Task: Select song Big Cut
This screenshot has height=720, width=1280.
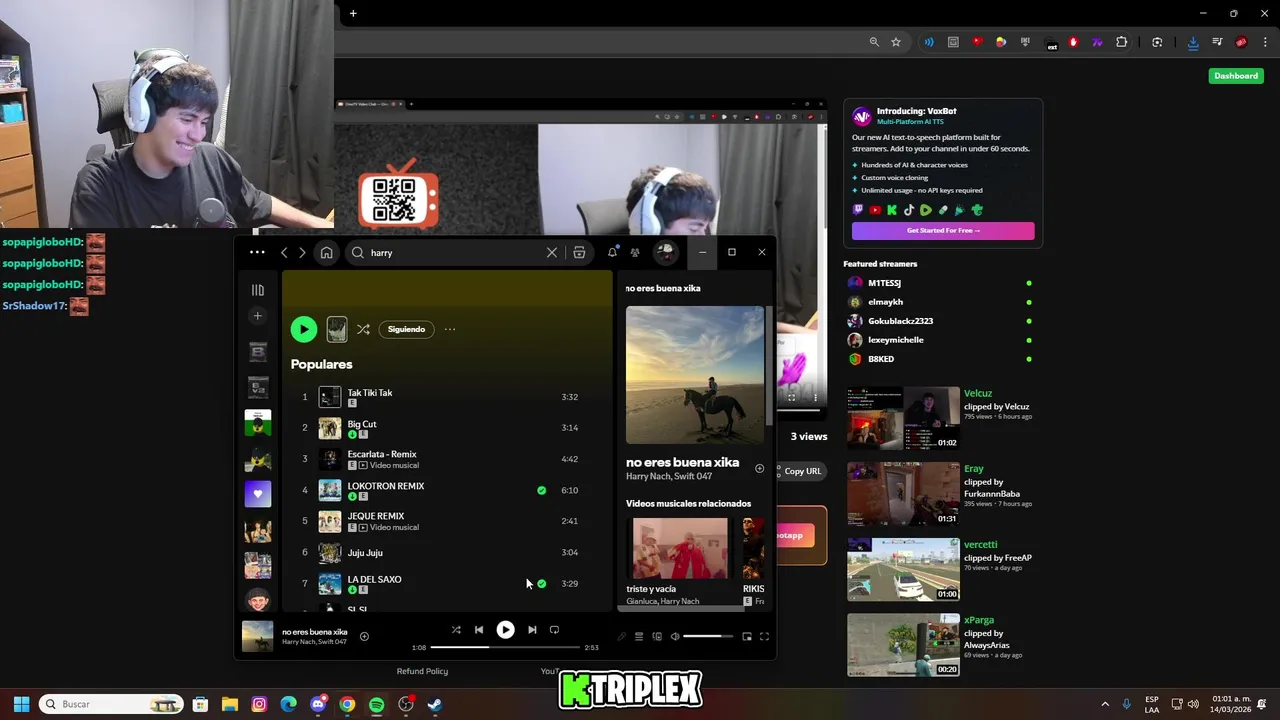Action: 362,424
